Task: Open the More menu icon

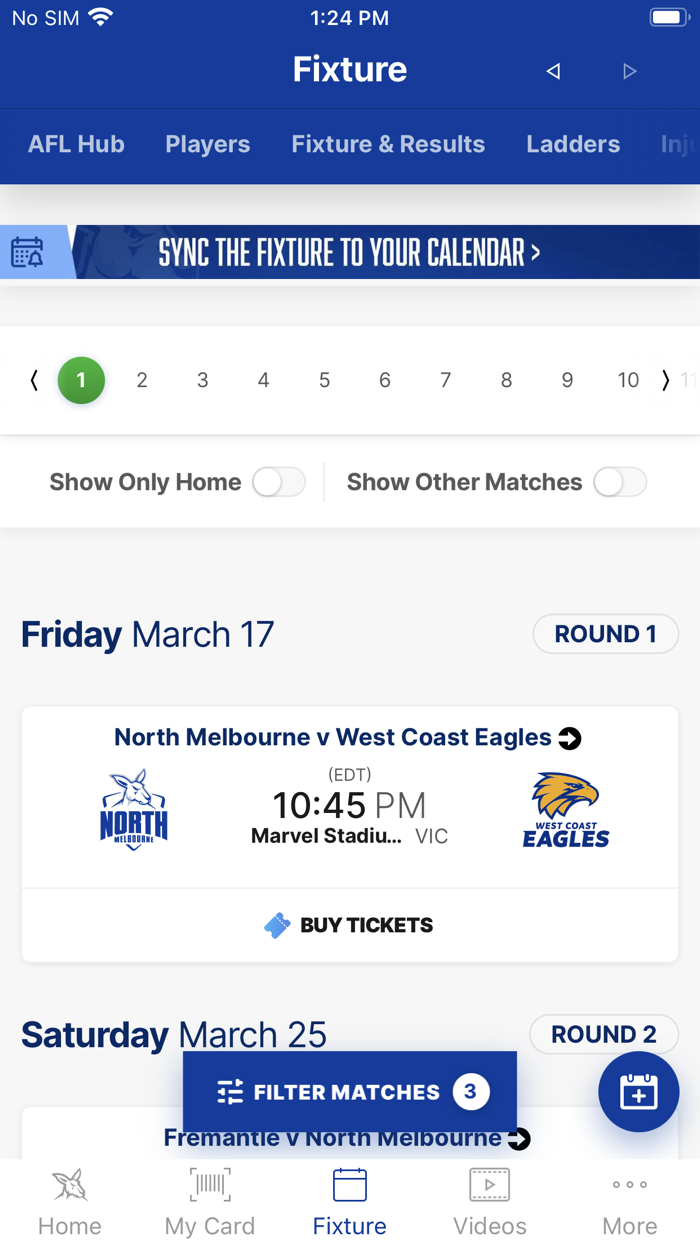Action: point(629,1184)
